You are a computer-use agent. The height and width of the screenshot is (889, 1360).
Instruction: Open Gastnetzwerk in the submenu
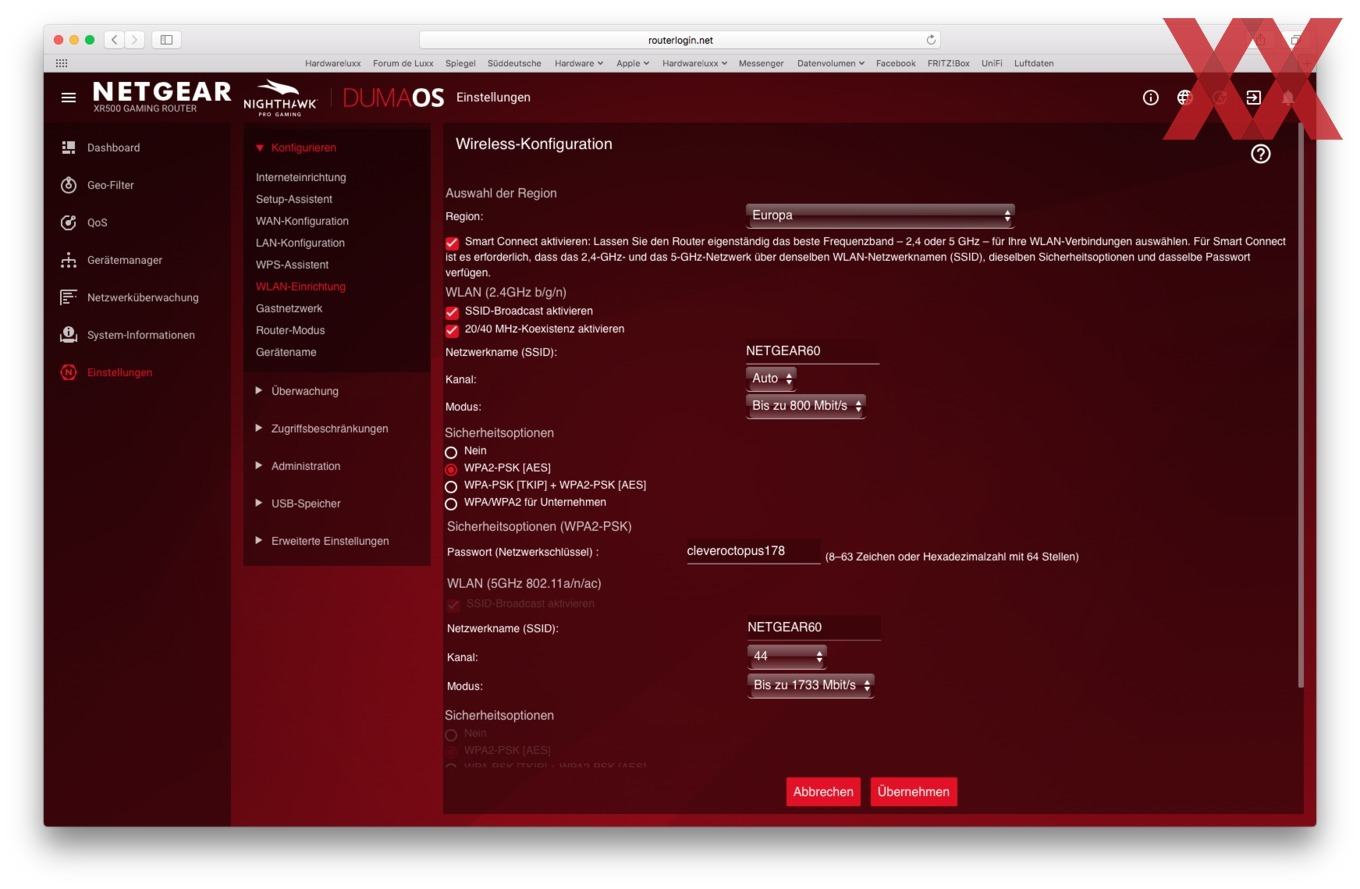[x=289, y=309]
